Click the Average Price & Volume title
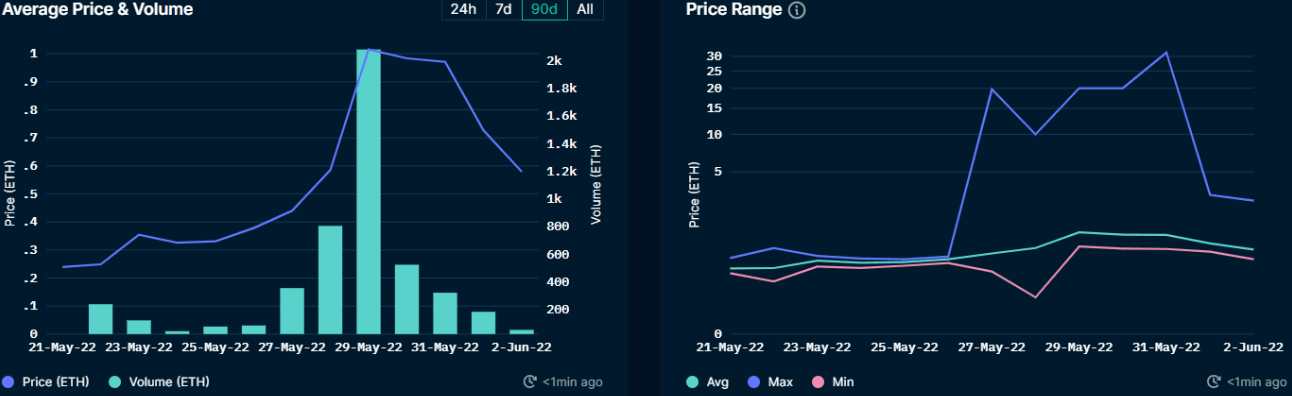The height and width of the screenshot is (396, 1292). 97,9
